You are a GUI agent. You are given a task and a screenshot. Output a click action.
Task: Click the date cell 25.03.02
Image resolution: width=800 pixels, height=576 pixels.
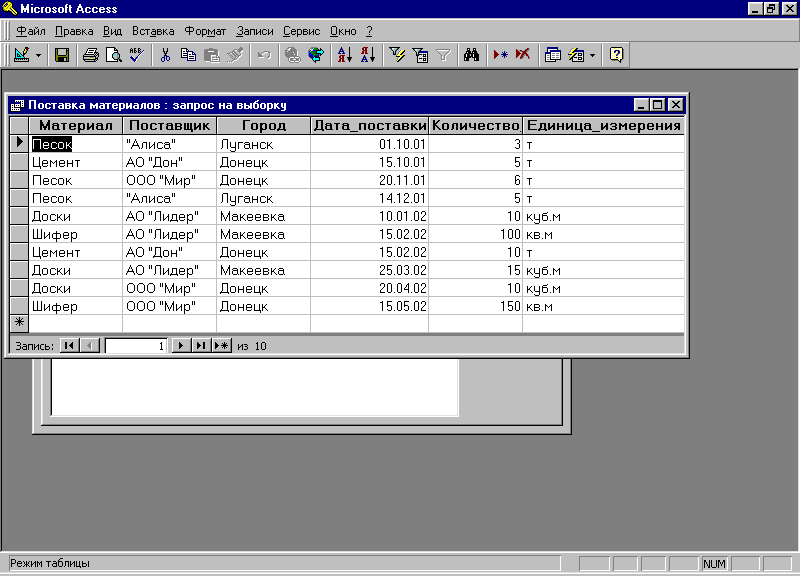[369, 270]
